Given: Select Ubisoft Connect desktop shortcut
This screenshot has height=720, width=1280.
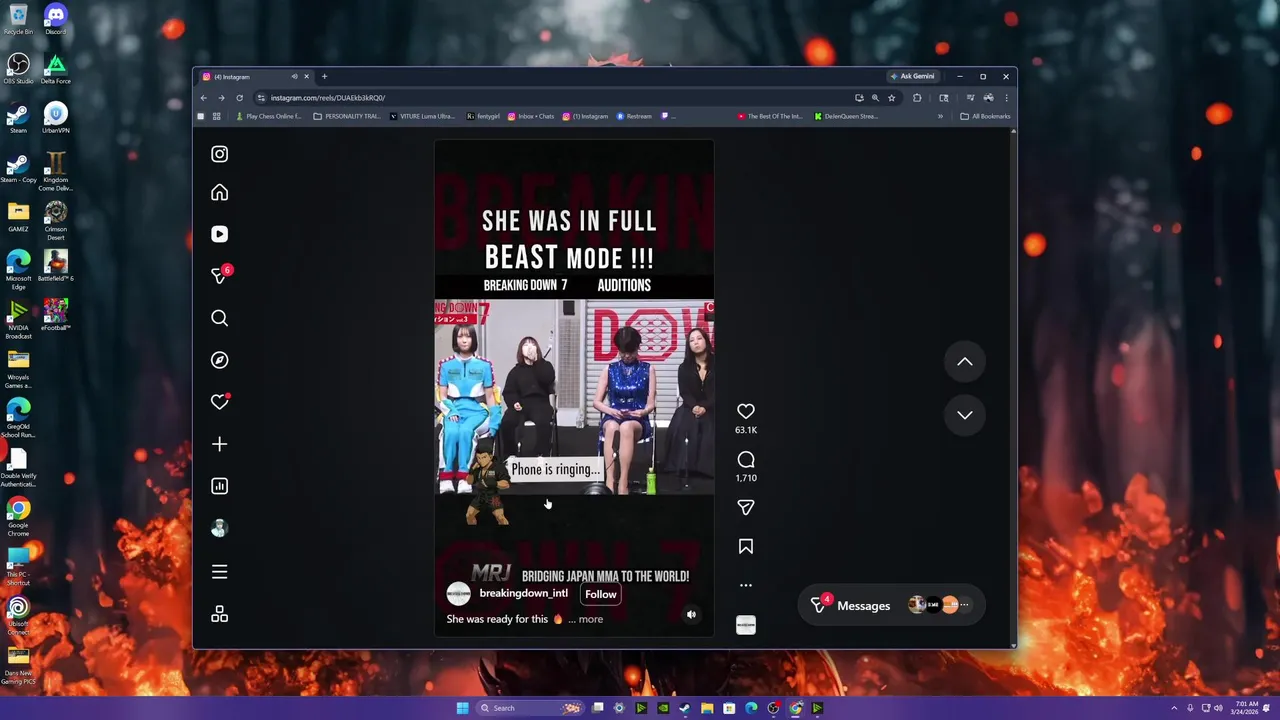Looking at the screenshot, I should (x=18, y=614).
